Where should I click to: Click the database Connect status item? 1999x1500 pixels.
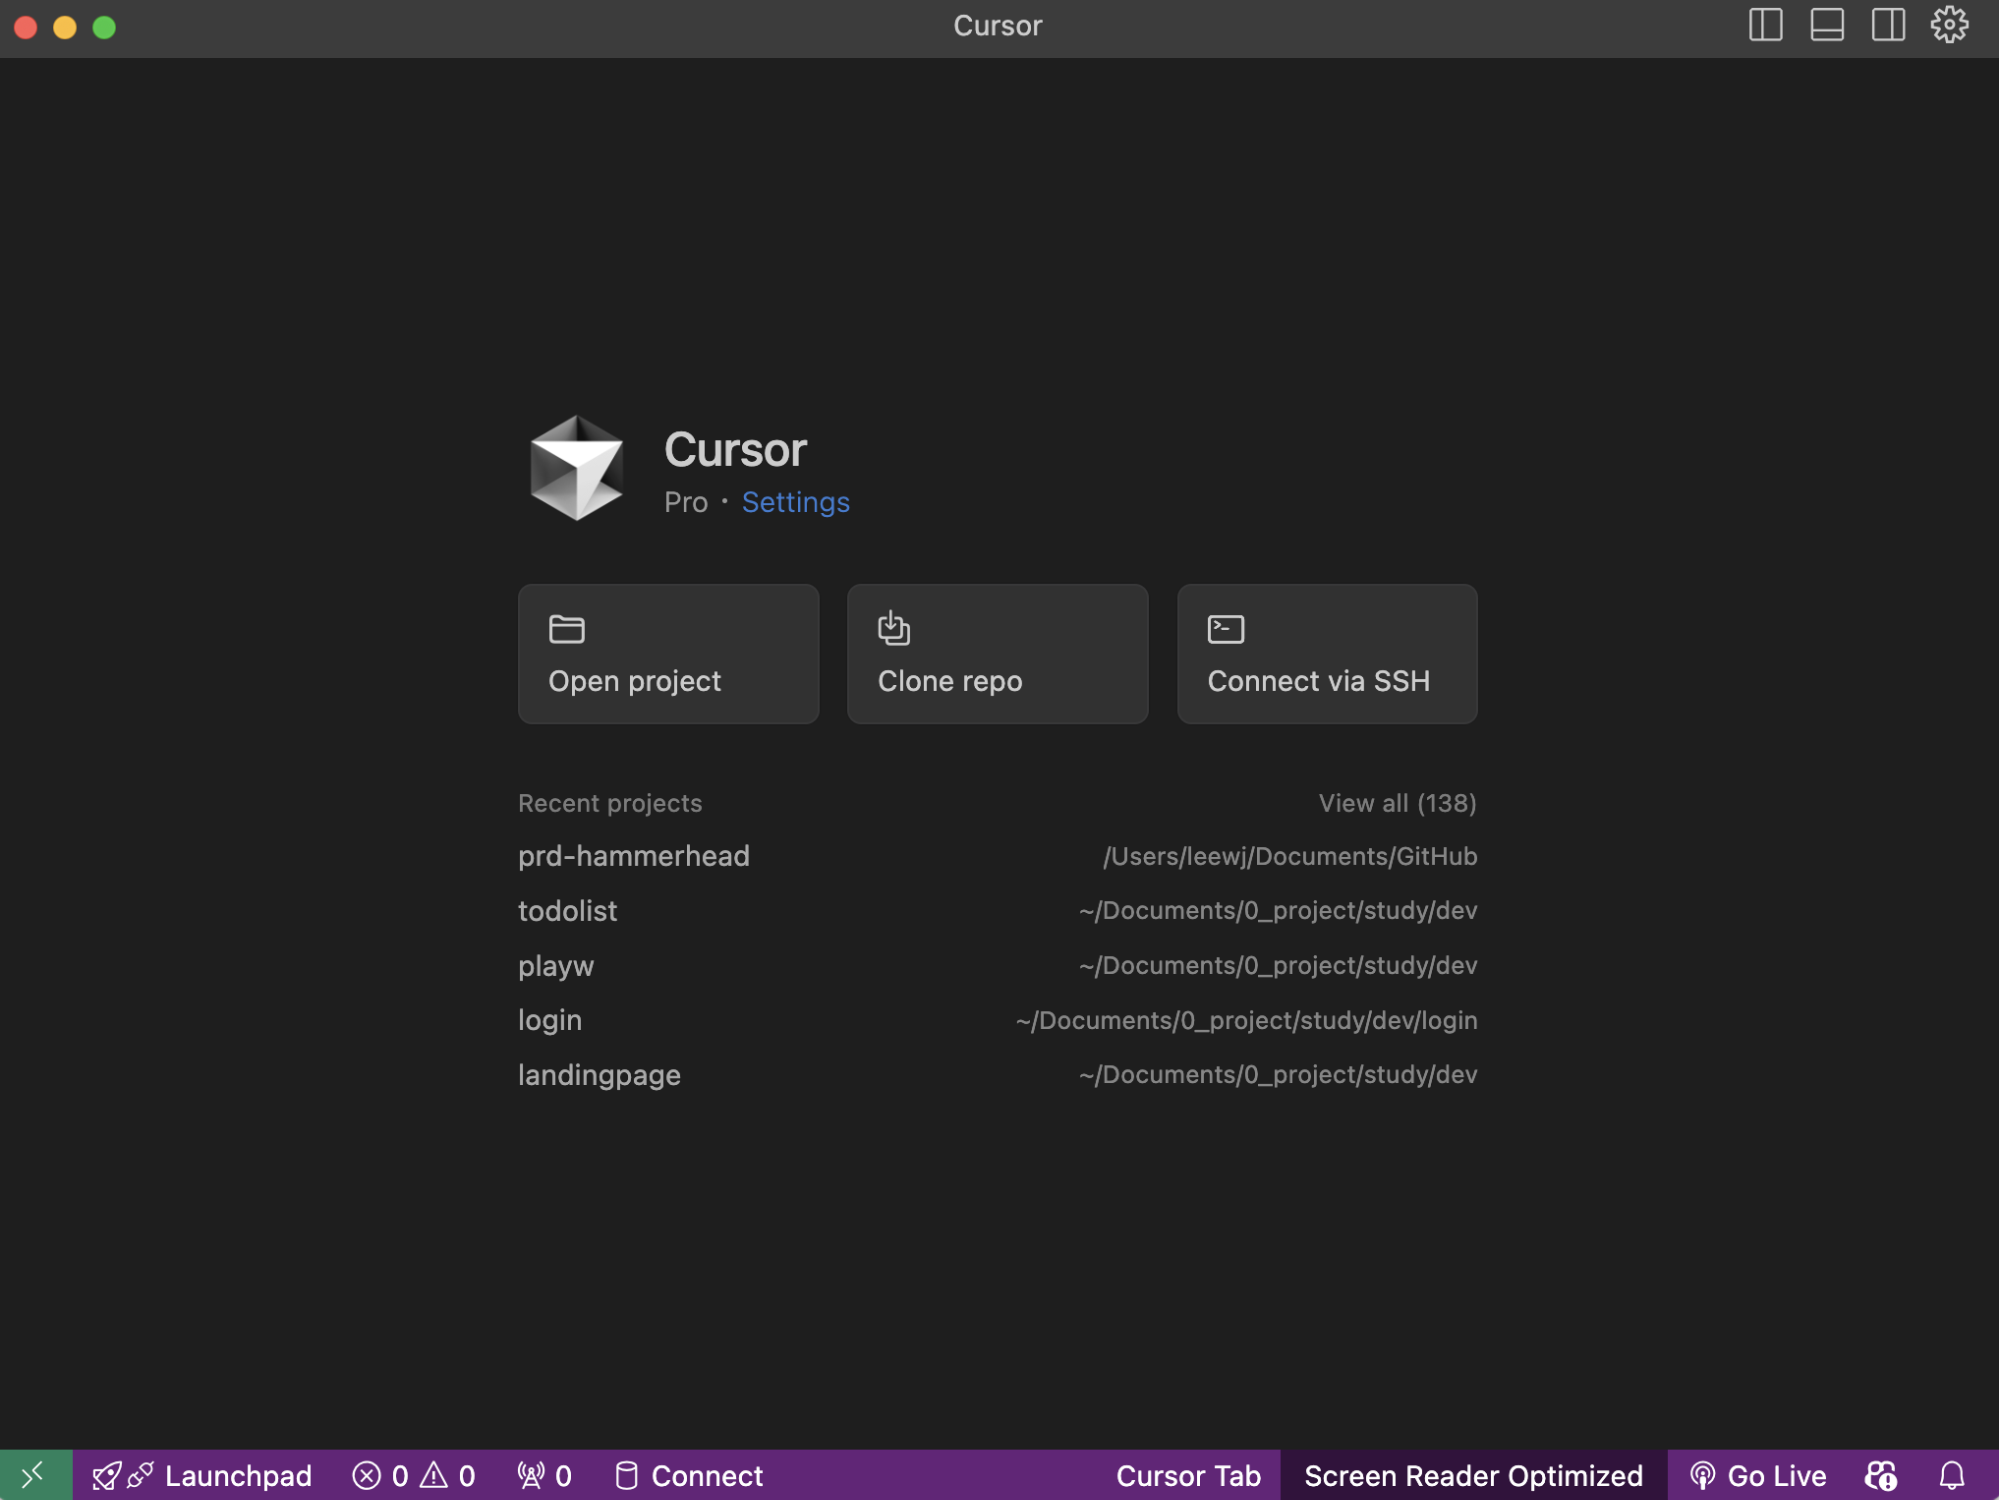point(688,1476)
